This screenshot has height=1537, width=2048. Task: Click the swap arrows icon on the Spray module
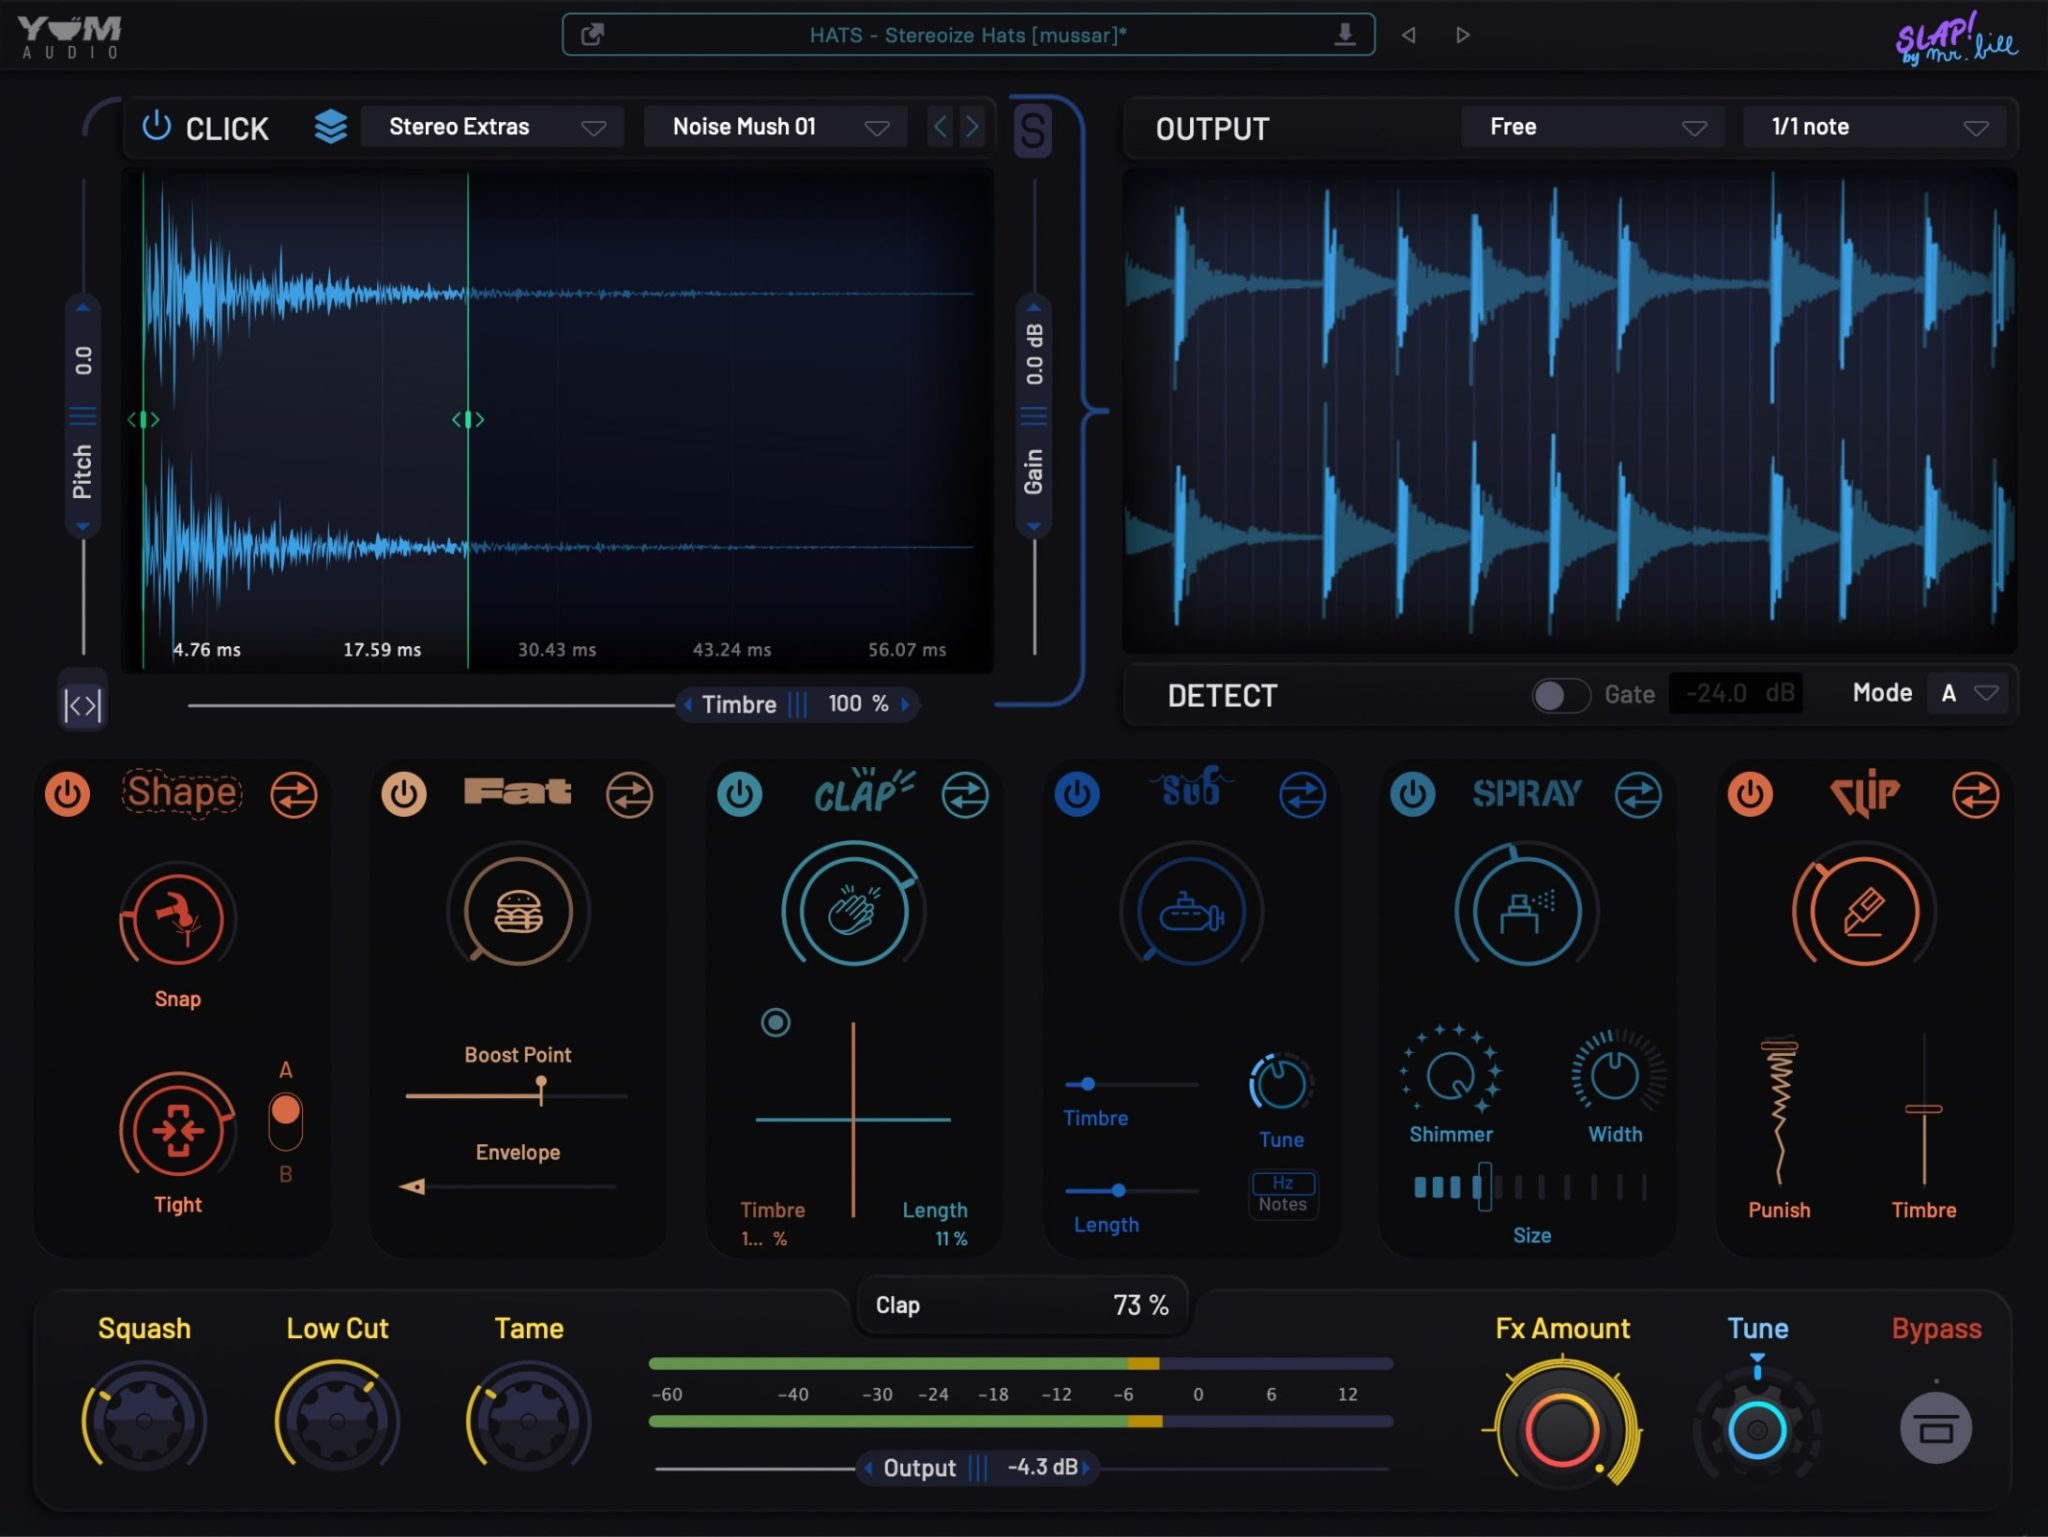click(1638, 794)
